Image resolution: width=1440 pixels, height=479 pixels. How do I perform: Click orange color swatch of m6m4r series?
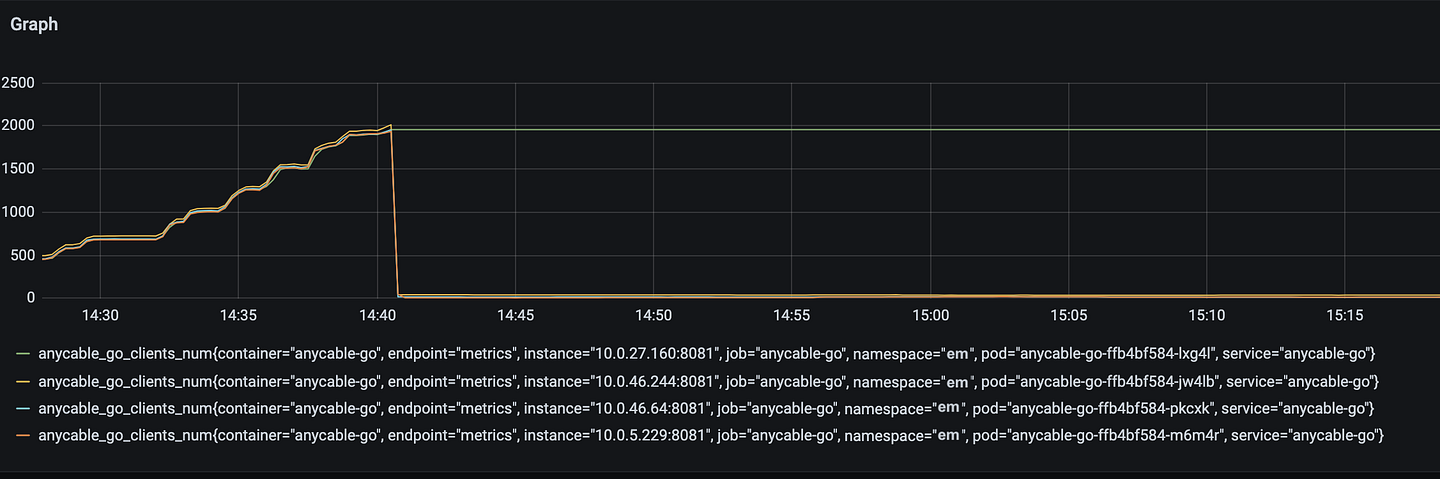23,436
